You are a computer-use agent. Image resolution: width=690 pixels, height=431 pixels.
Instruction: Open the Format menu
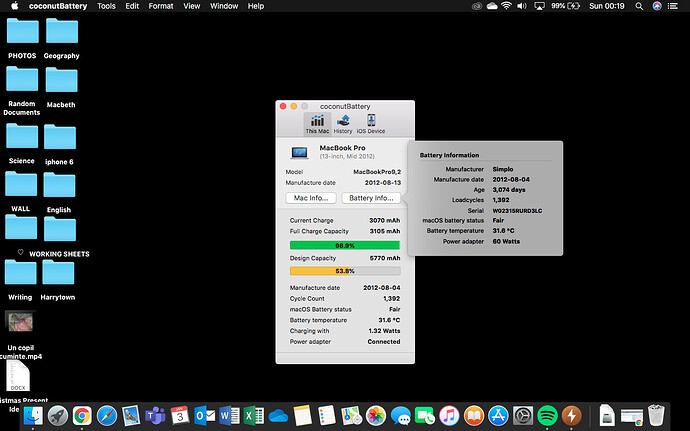click(x=161, y=6)
